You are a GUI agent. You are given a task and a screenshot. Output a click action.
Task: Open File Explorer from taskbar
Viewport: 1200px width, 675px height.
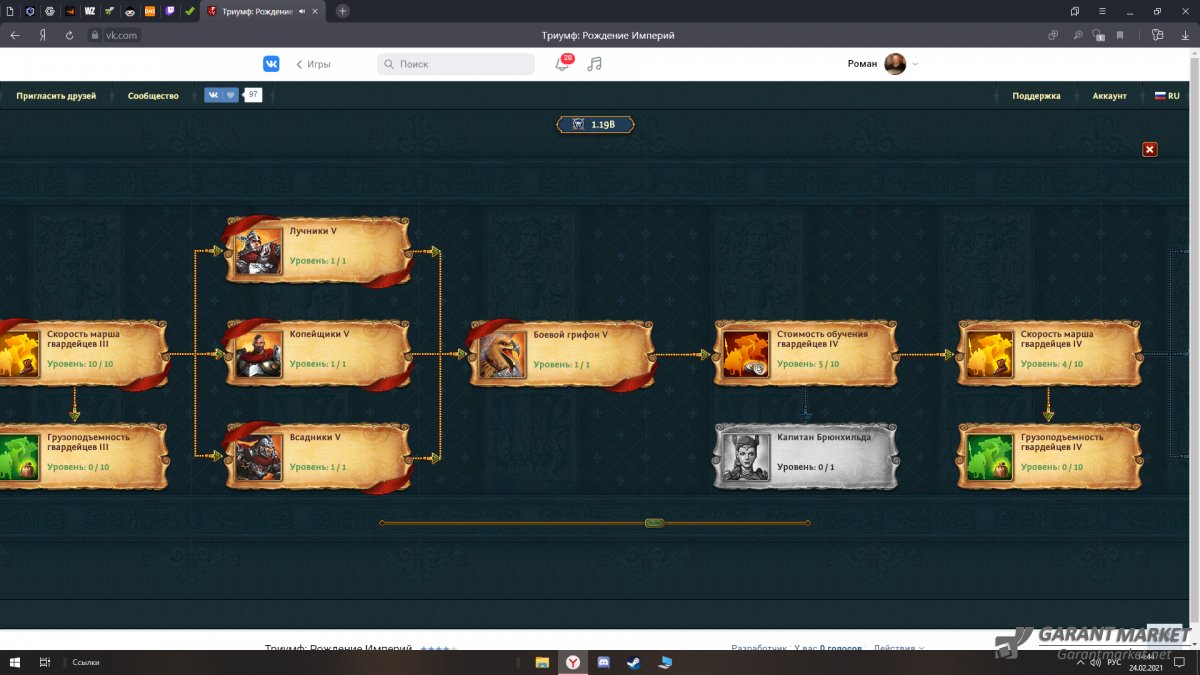[x=542, y=662]
